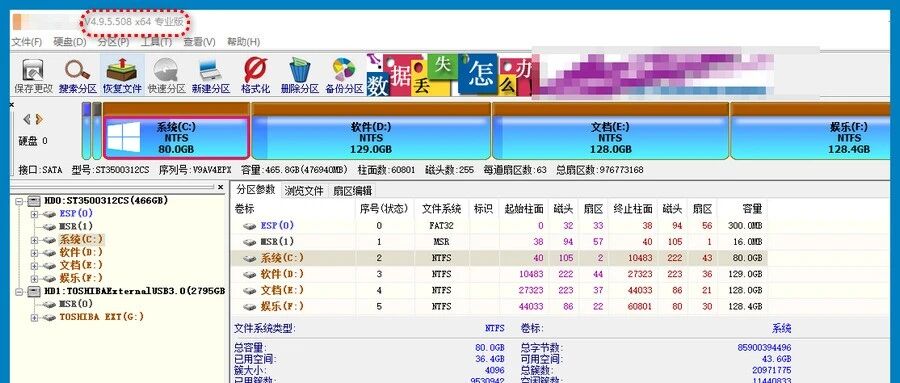Screen dimensions: 900x383
Task: Expand the TOSHIBA EXT(G:) tree node
Action: (34, 317)
